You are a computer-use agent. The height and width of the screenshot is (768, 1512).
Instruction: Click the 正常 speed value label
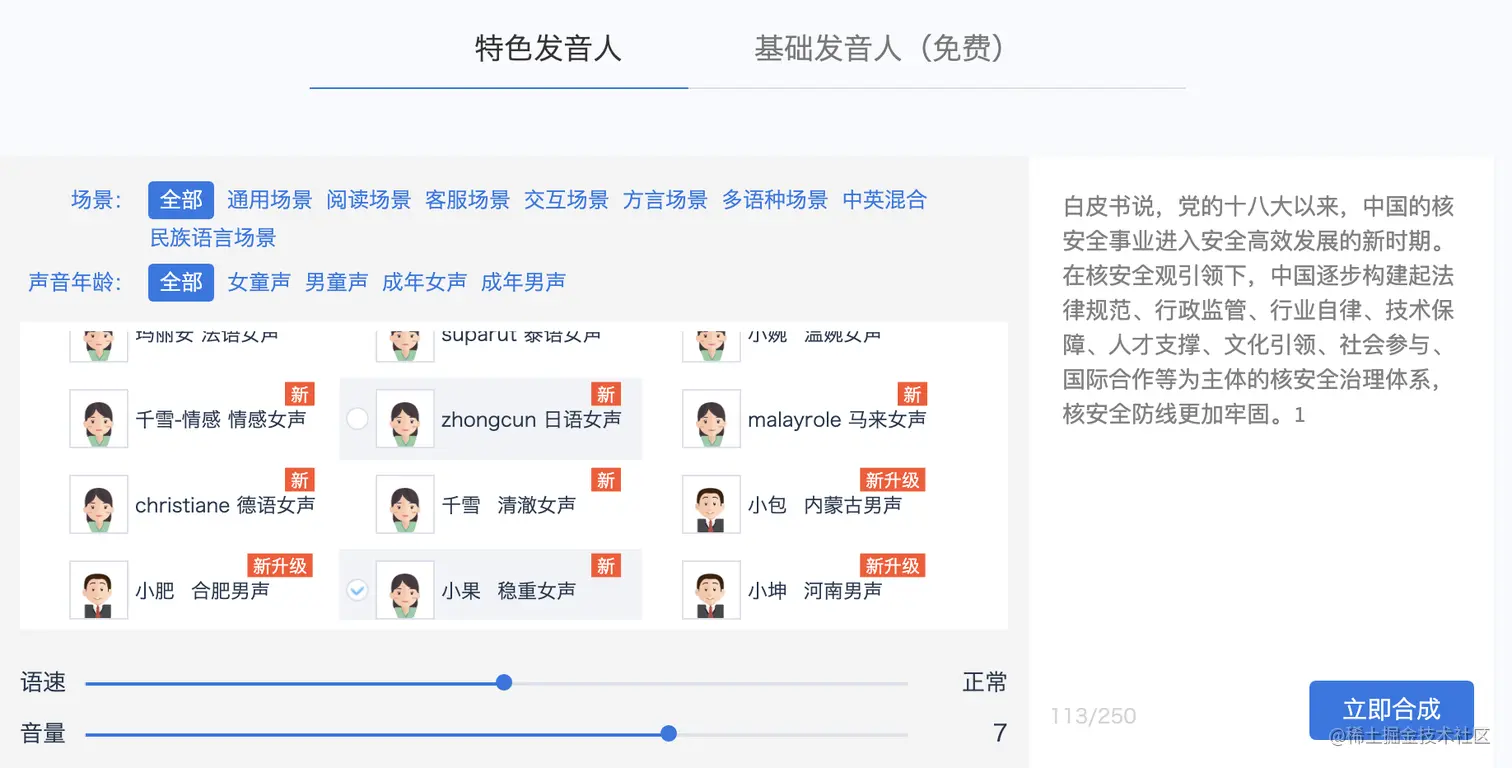pos(984,683)
